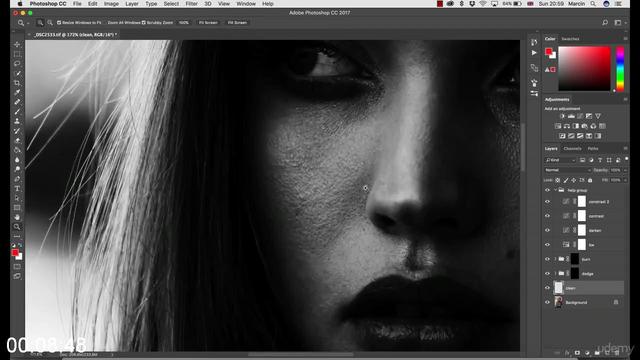This screenshot has height=360, width=640.
Task: Hide the Background layer
Action: coord(547,302)
